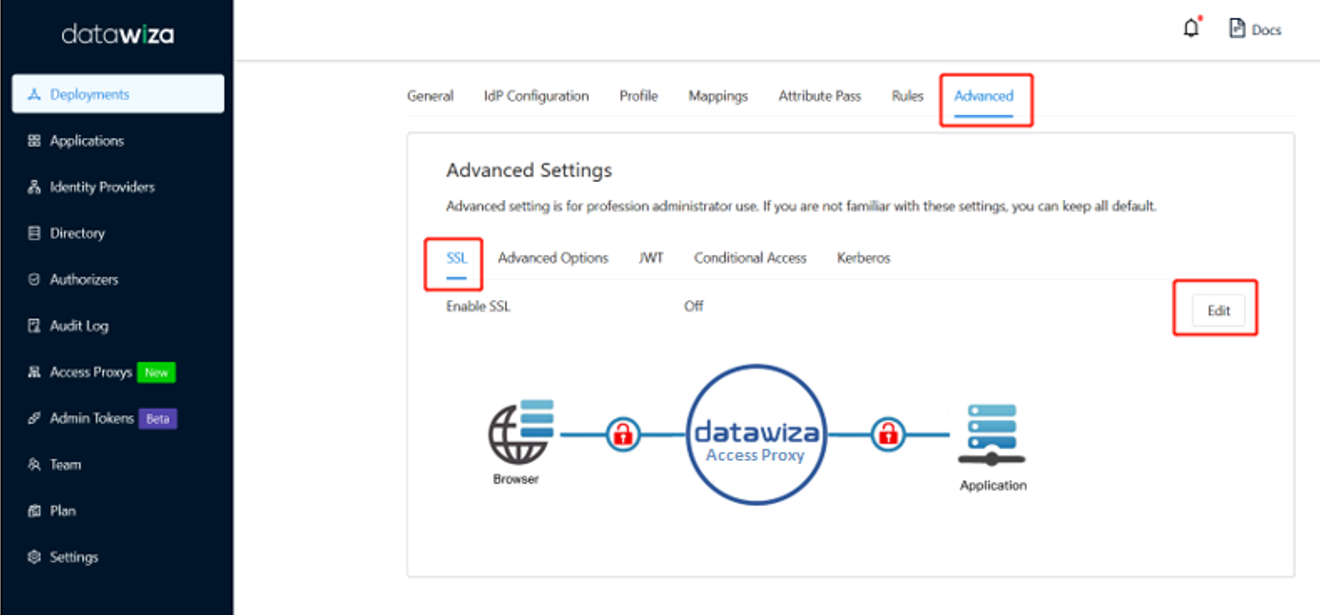Click the Edit button for SSL

coord(1218,310)
